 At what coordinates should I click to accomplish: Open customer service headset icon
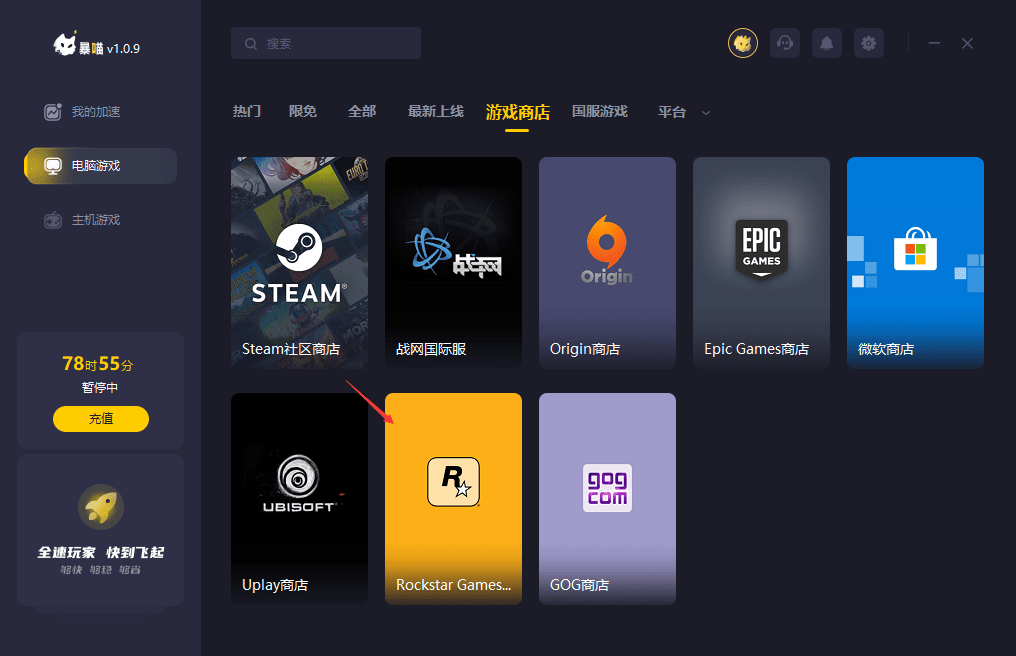[x=785, y=43]
